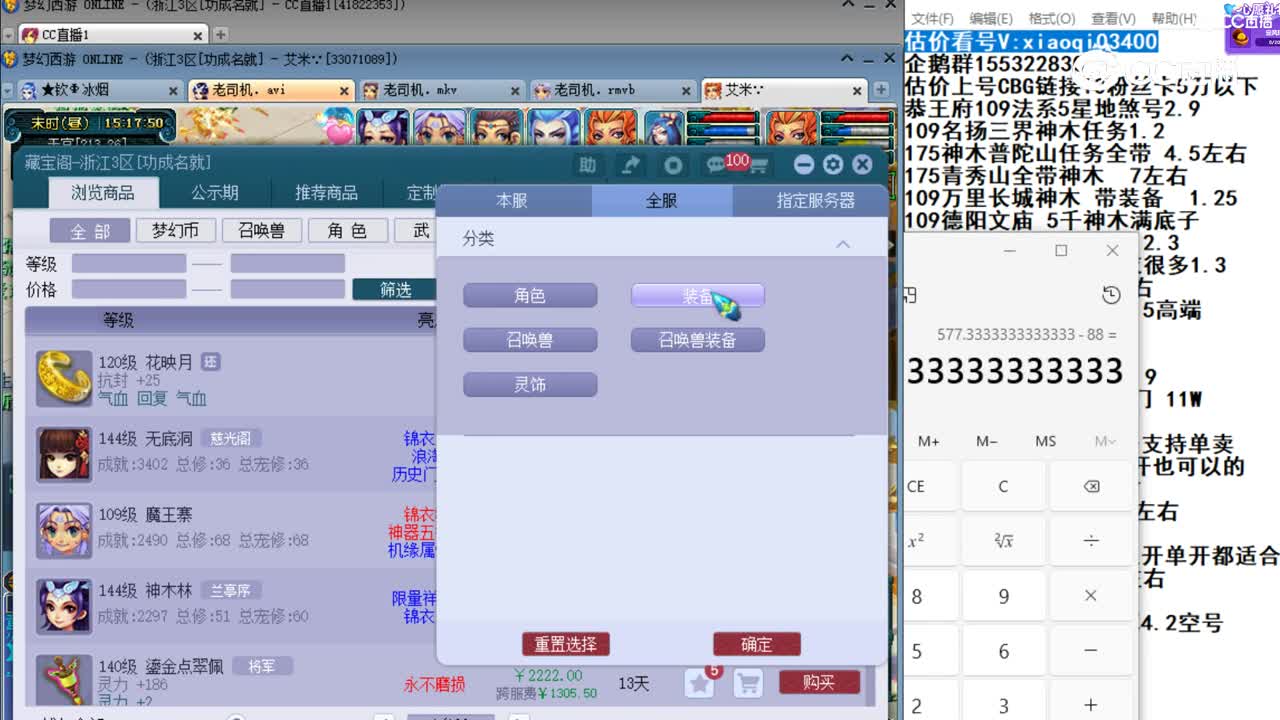The image size is (1280, 720).
Task: Open Notepad 格式(O) menu
Action: coord(1052,19)
